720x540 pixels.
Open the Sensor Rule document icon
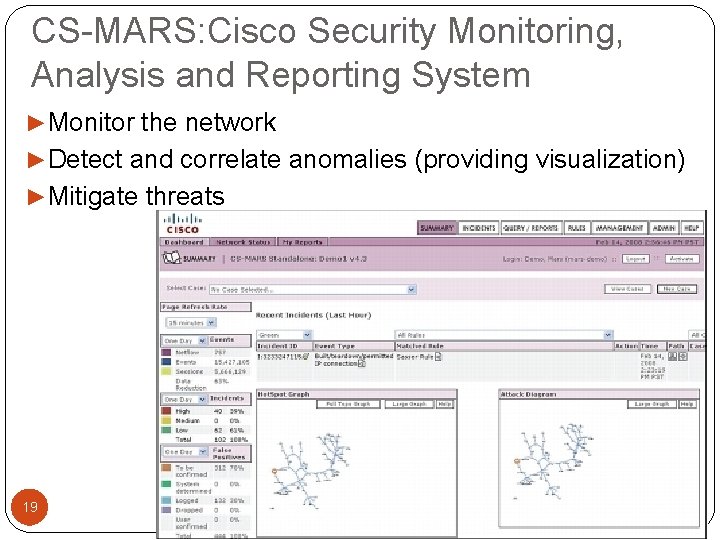(x=438, y=356)
